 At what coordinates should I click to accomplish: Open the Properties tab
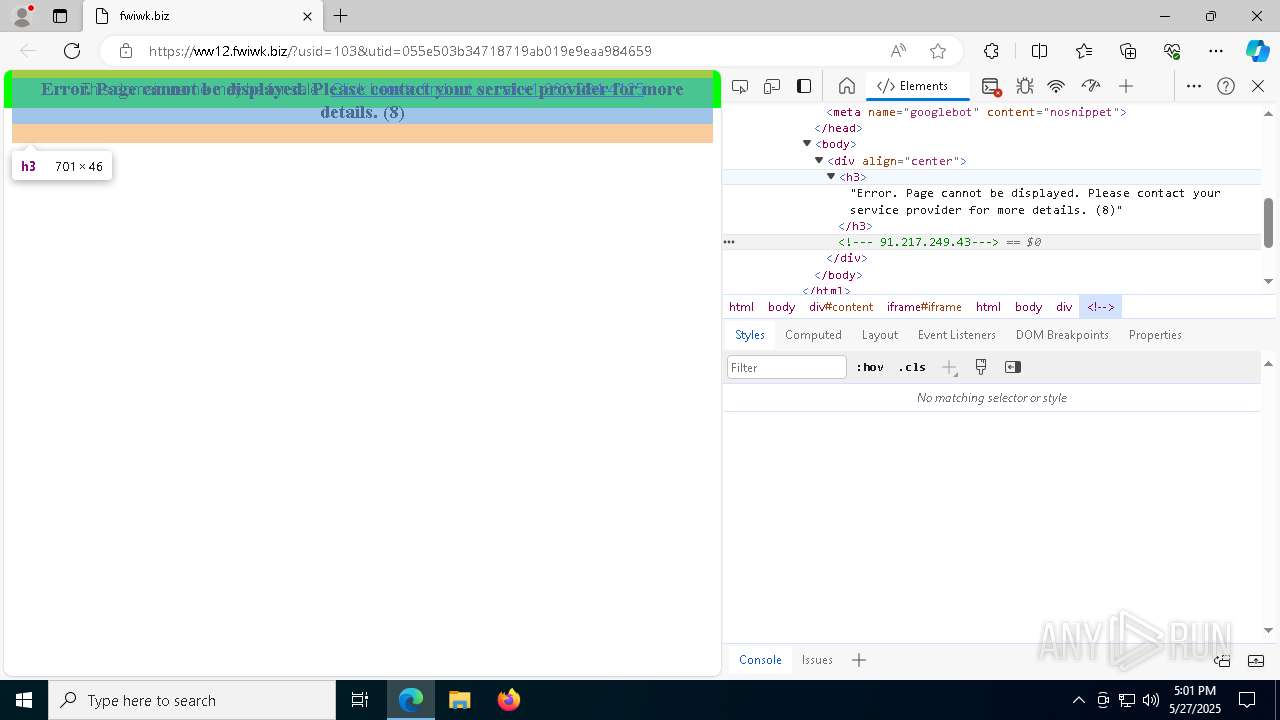pos(1155,335)
